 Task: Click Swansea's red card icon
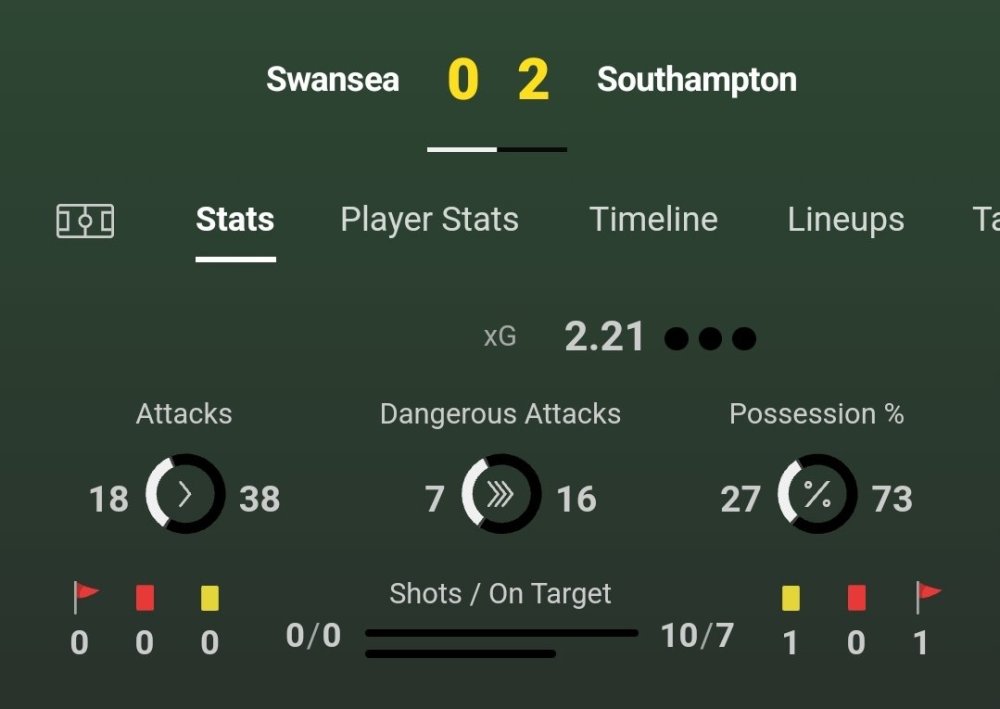[x=145, y=597]
